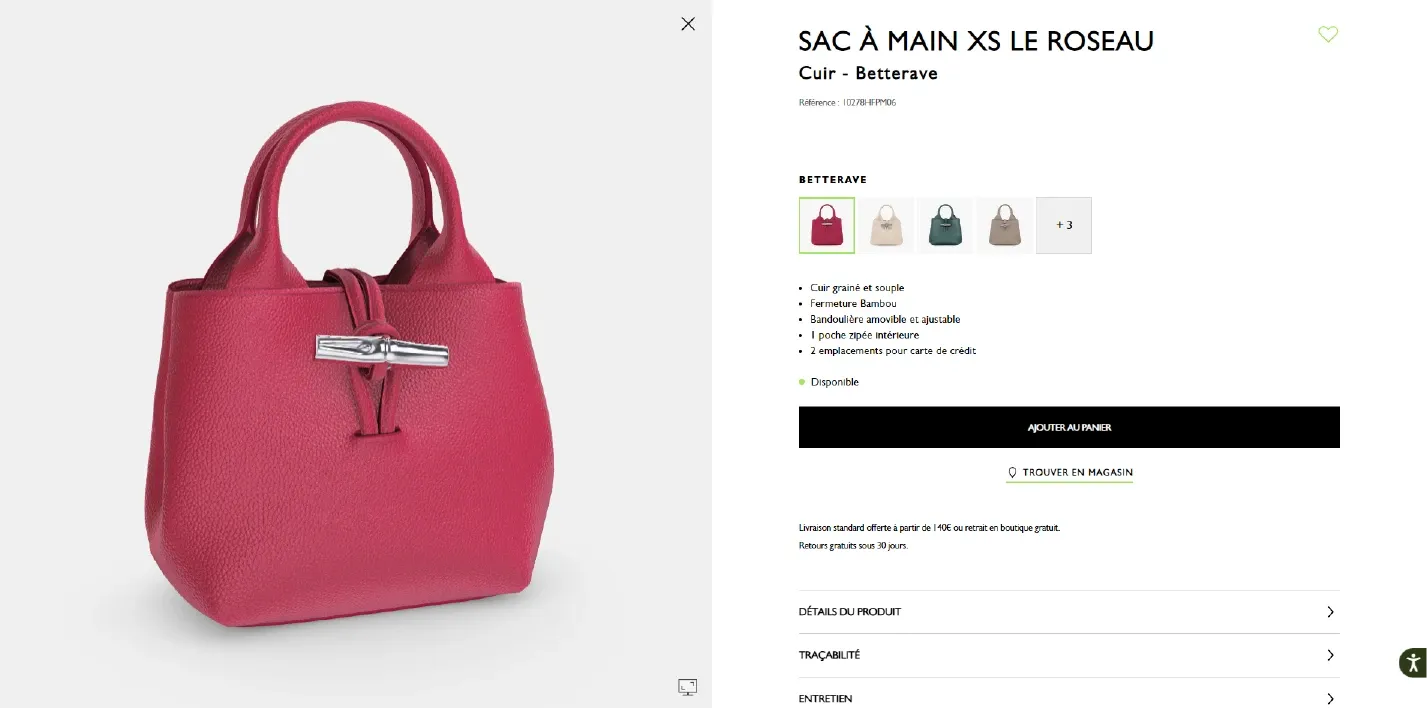Toggle the wishlist heart for this bag
This screenshot has height=708, width=1427.
(1328, 33)
